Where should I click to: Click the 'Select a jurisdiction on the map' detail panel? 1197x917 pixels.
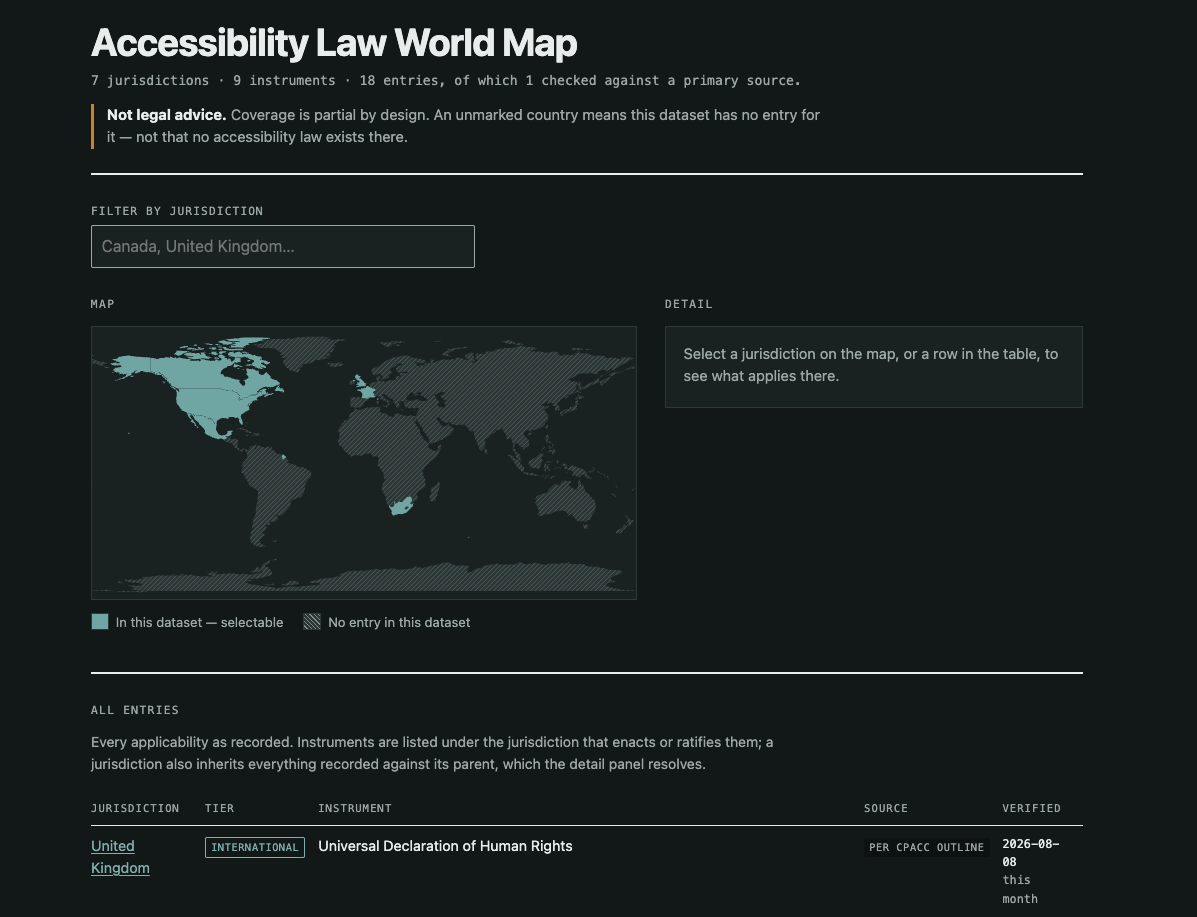[x=873, y=367]
